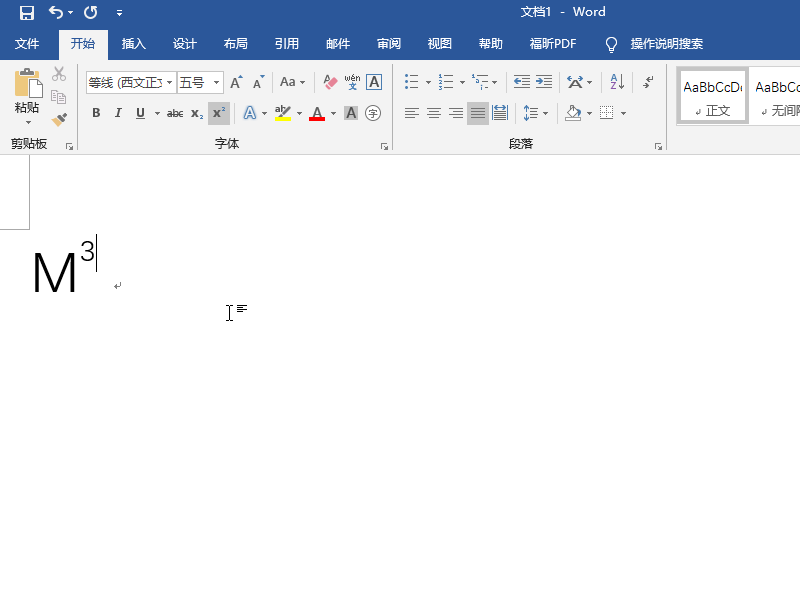The width and height of the screenshot is (800, 600).
Task: Toggle bold formatting
Action: coord(96,113)
